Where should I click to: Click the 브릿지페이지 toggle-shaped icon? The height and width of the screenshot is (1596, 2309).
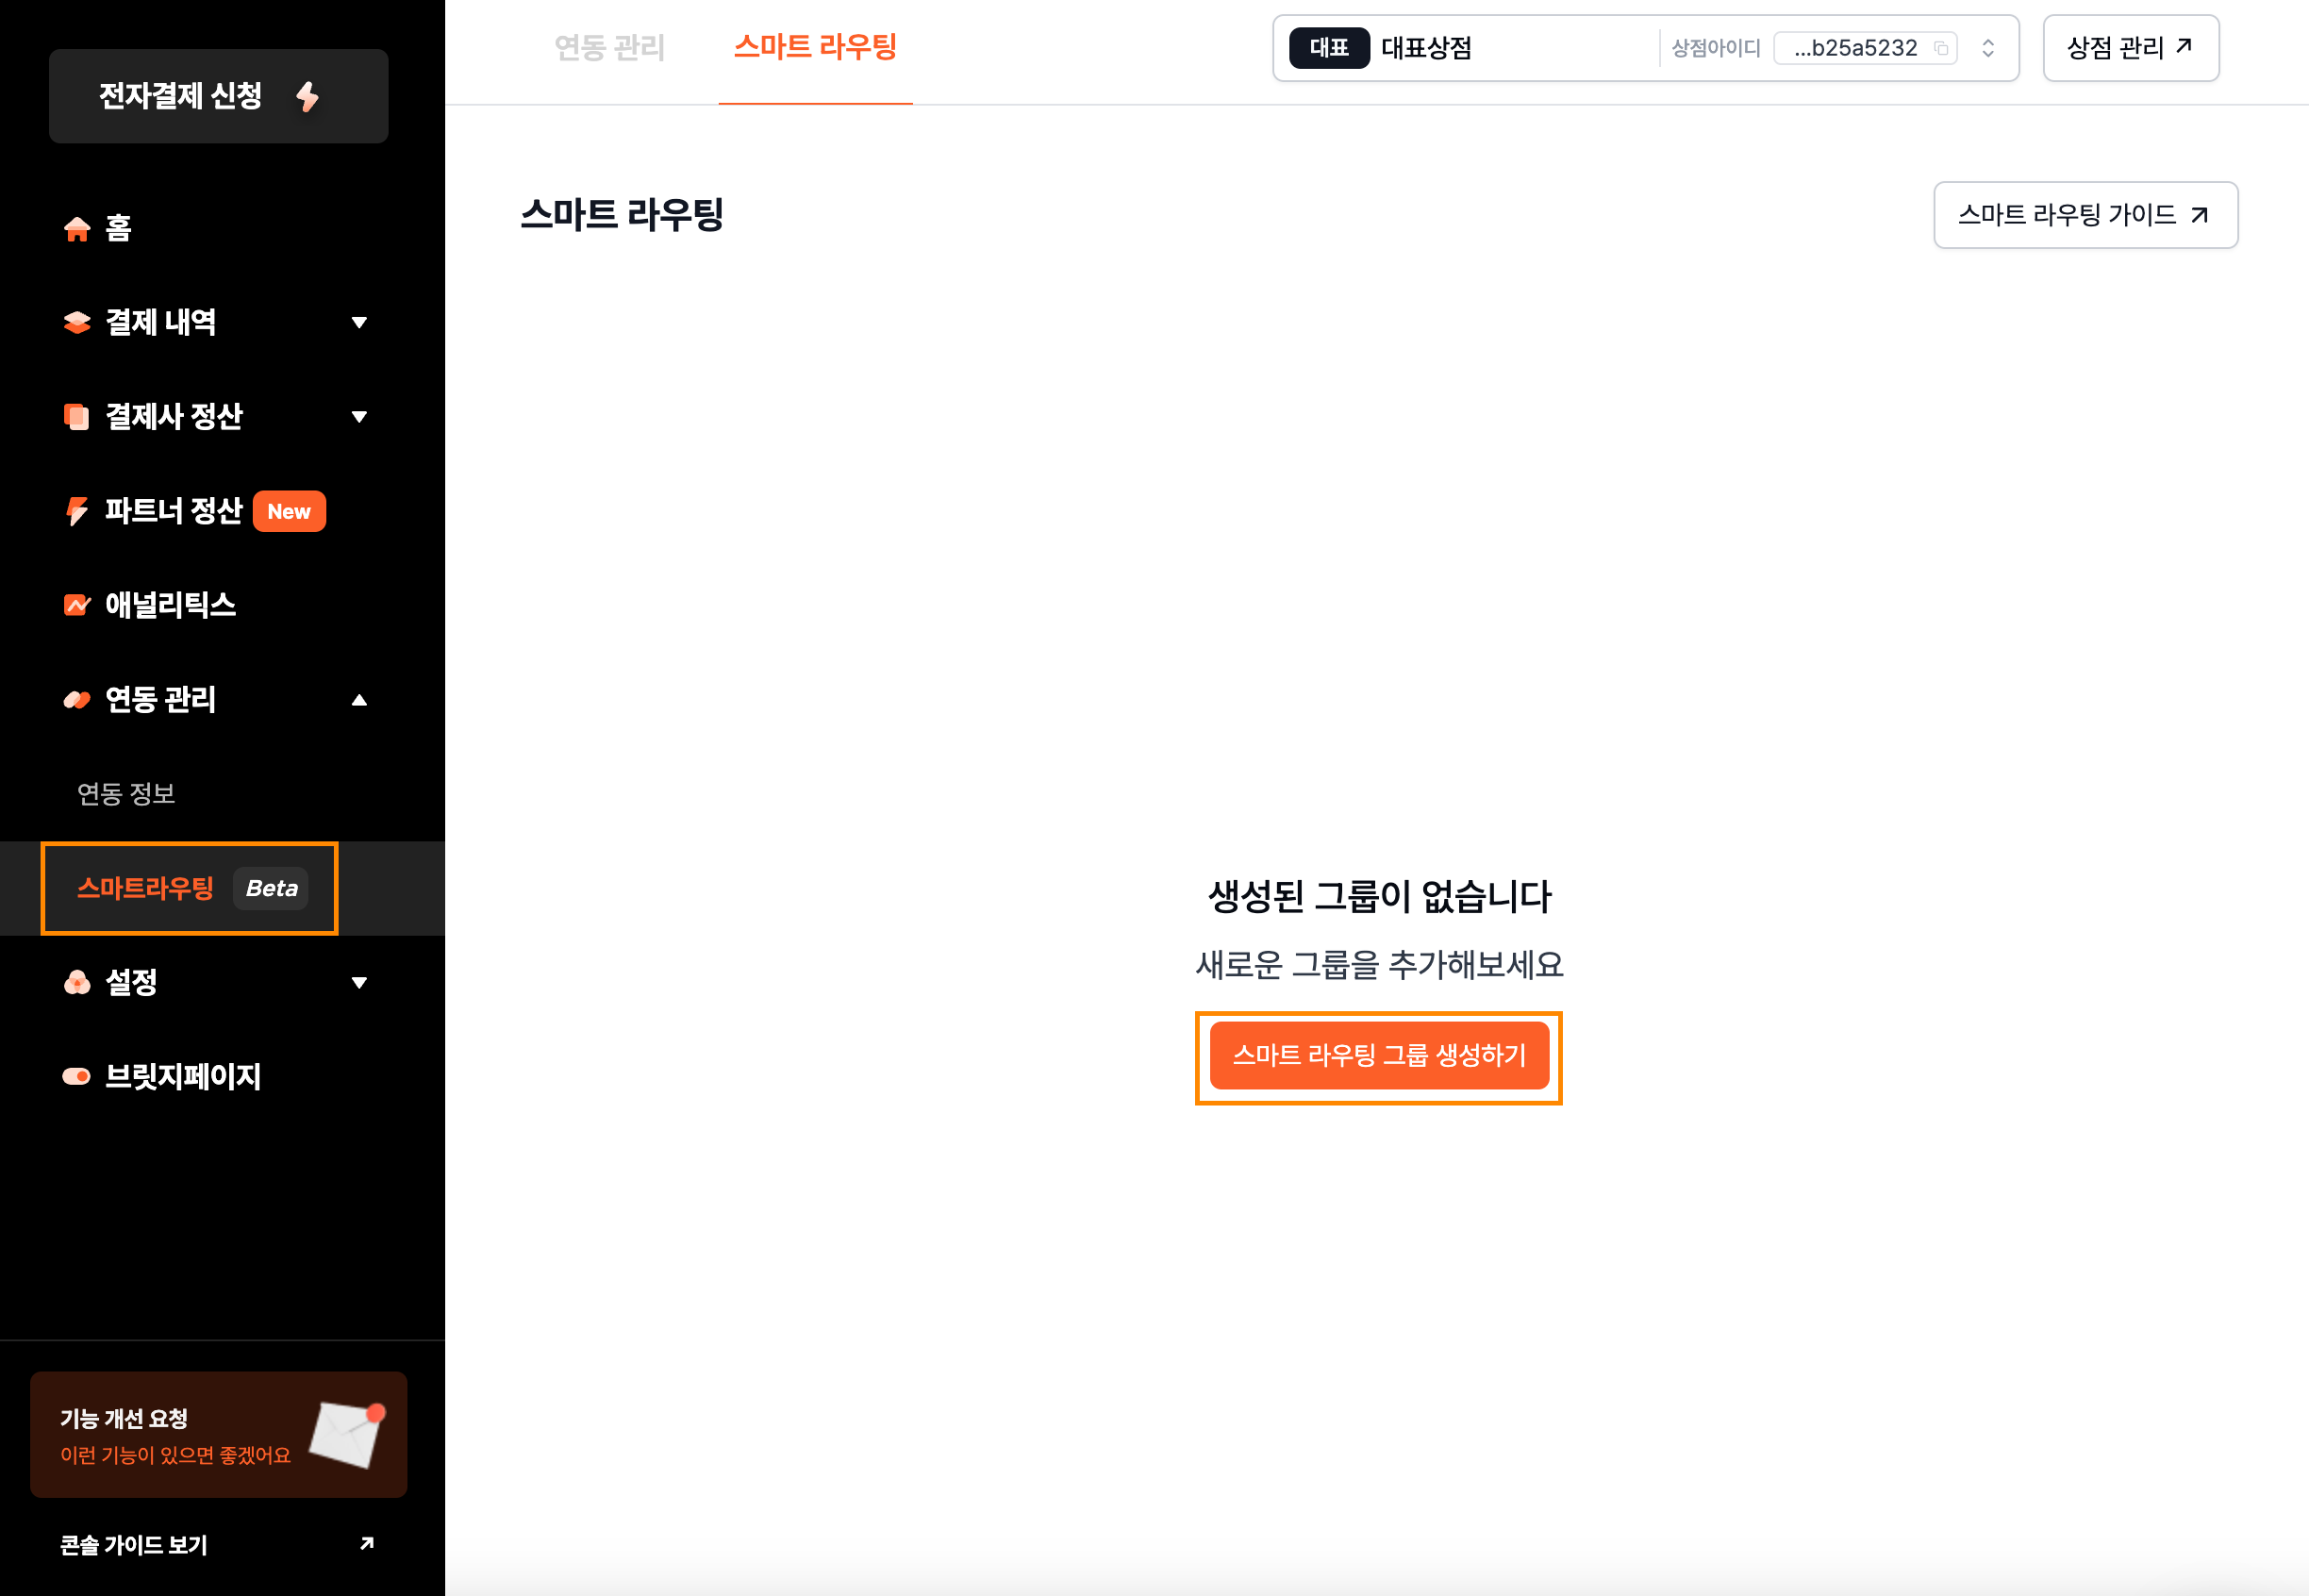[77, 1077]
